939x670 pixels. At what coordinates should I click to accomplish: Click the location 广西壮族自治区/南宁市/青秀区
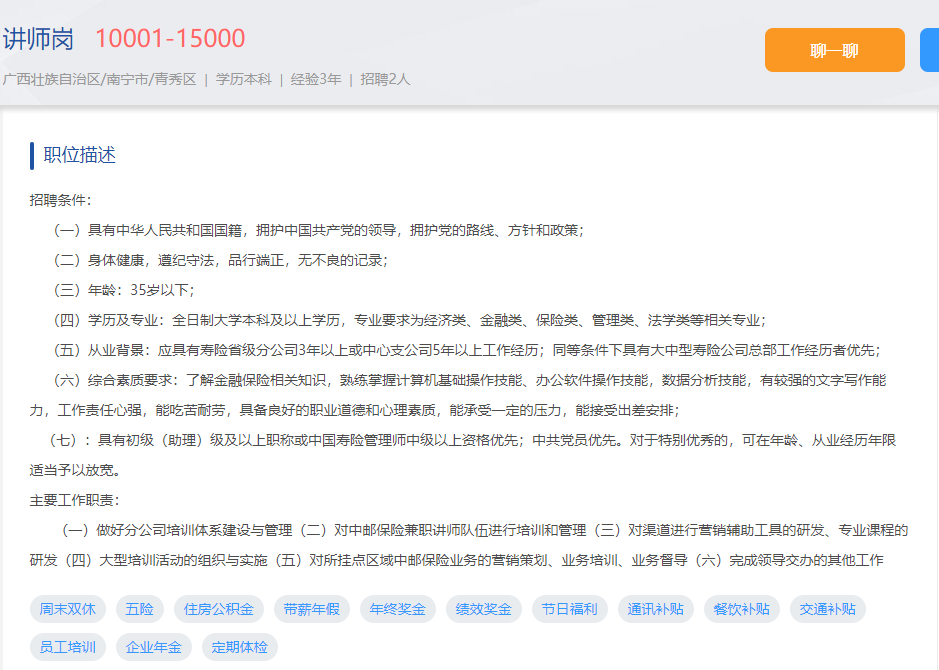(99, 80)
